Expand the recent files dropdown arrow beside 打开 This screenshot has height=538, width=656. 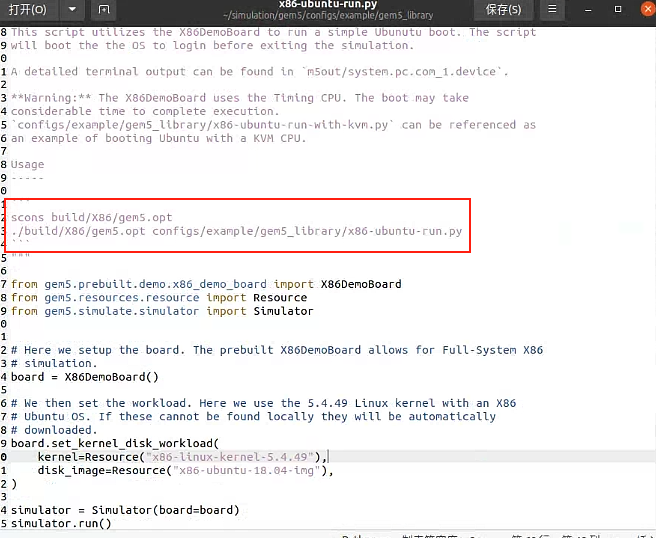click(x=72, y=9)
